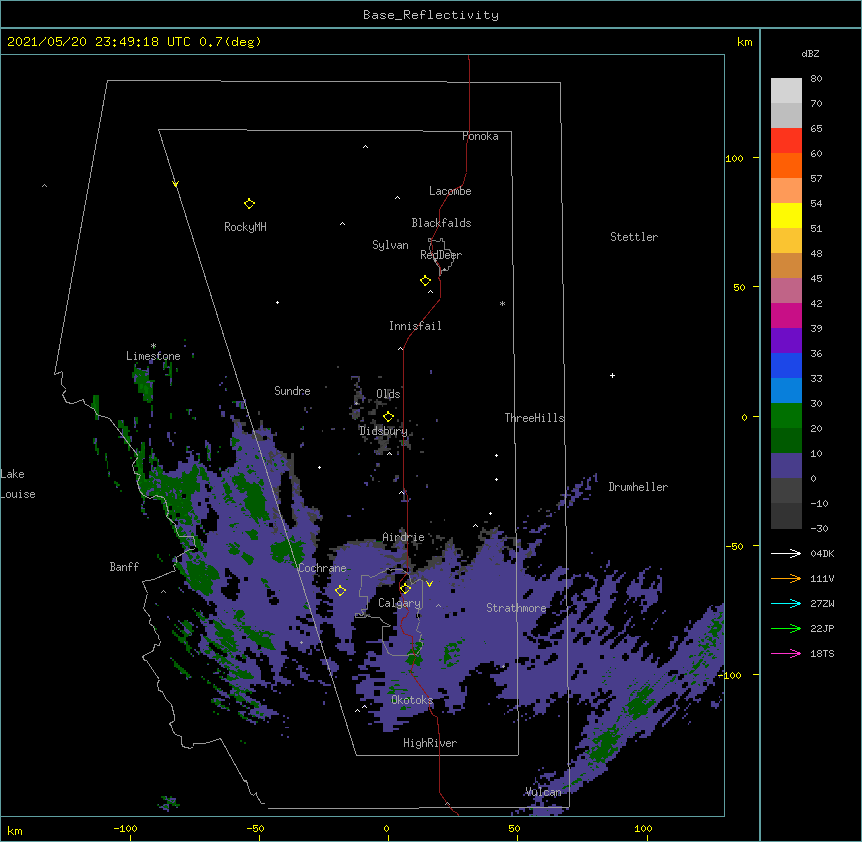
Task: Click the cyan 27ZW arrow in the legend
Action: click(786, 603)
